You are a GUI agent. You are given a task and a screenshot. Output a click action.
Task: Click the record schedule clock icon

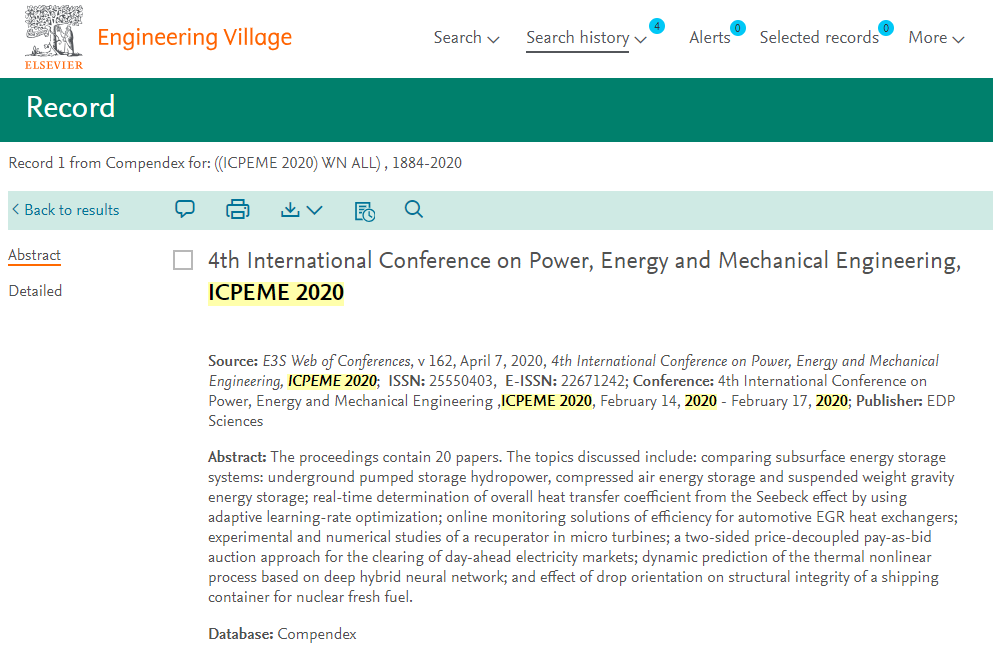(365, 211)
